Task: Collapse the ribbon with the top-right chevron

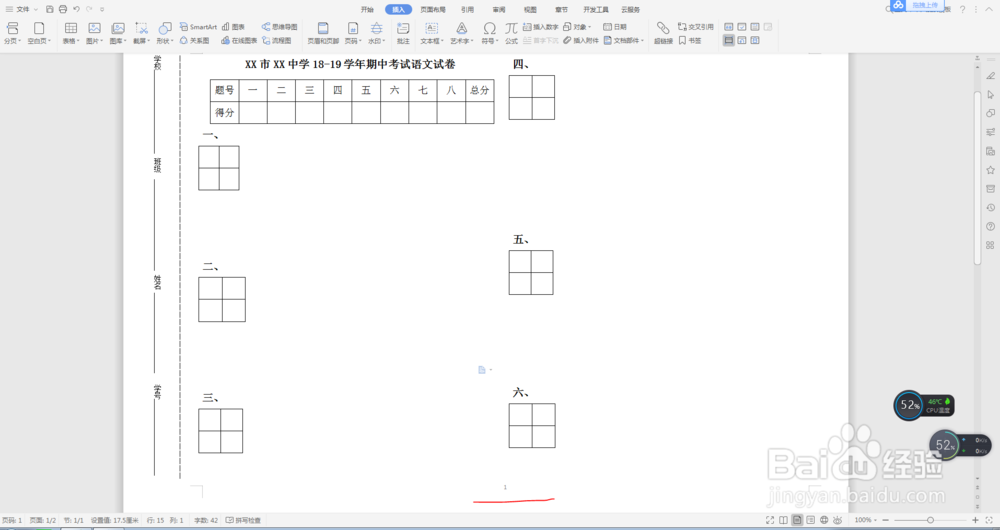Action: point(989,10)
